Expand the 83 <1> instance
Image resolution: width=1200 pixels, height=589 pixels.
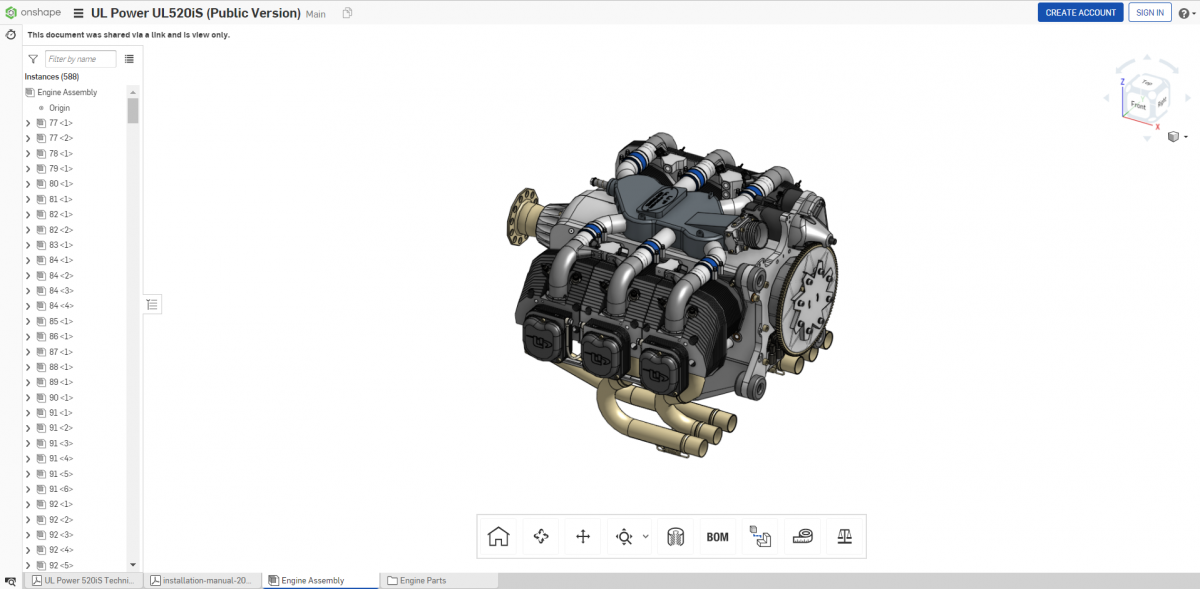28,245
